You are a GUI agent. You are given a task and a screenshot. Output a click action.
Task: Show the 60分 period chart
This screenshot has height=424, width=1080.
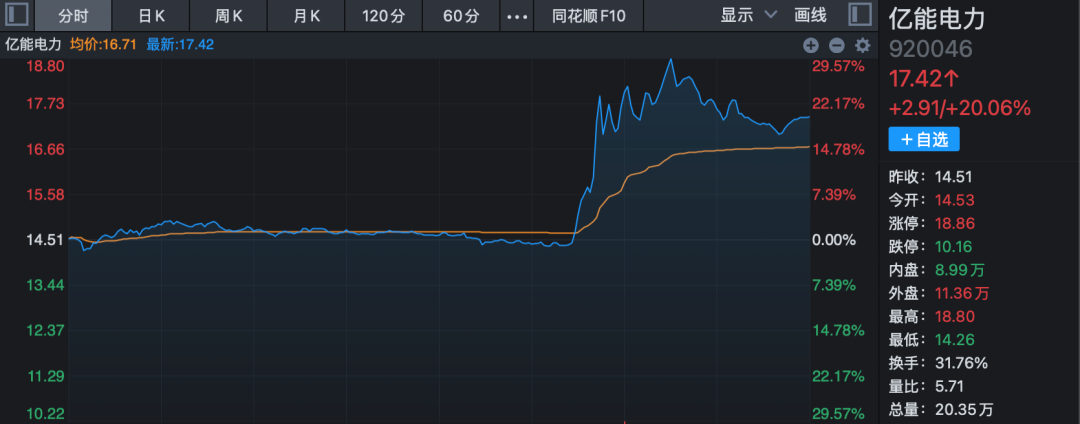pos(460,16)
